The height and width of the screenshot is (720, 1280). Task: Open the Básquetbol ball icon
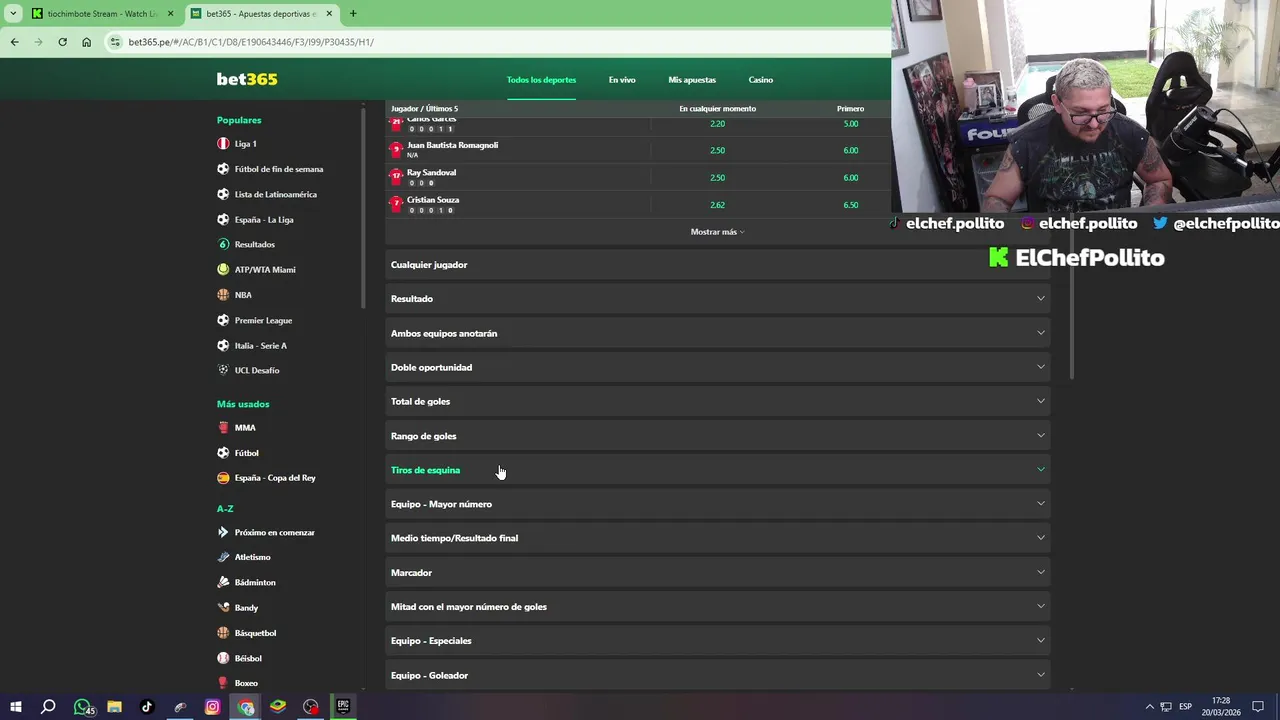223,633
